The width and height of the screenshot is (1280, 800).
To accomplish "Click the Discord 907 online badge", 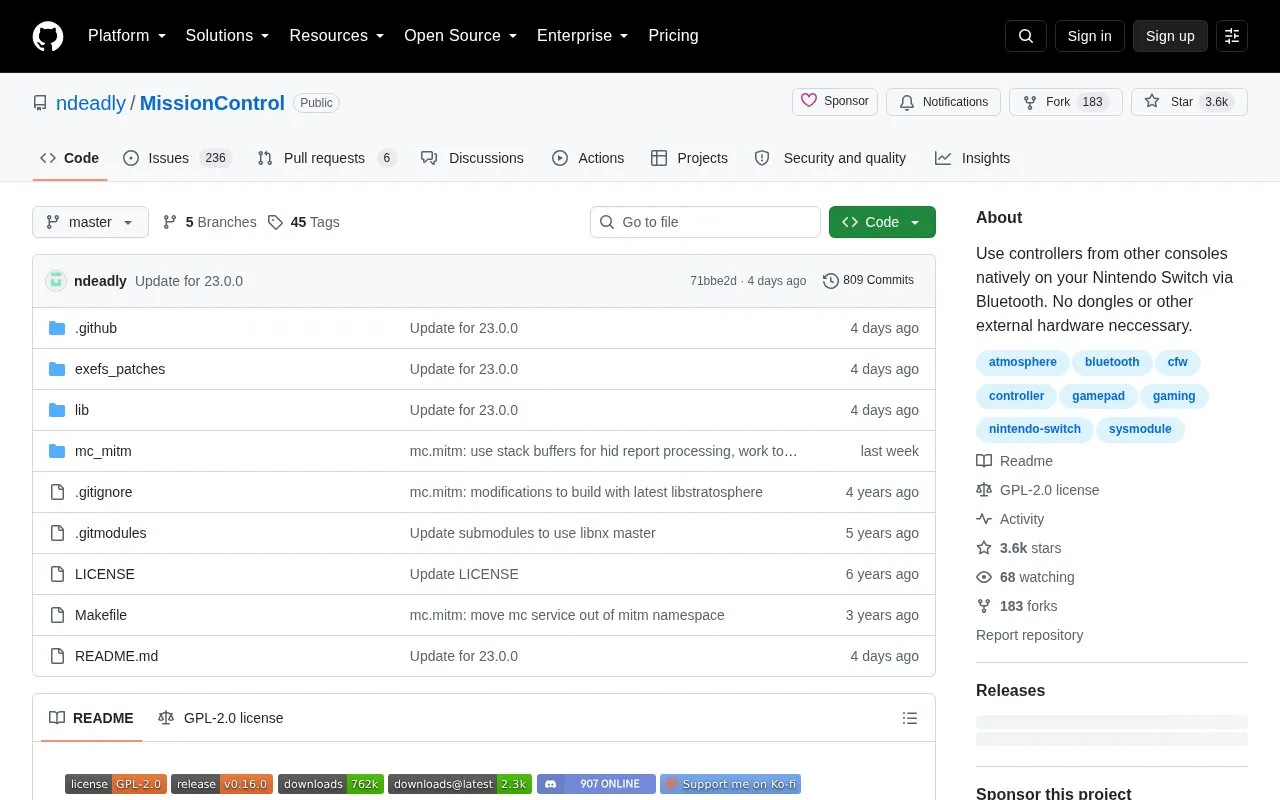I will point(596,784).
